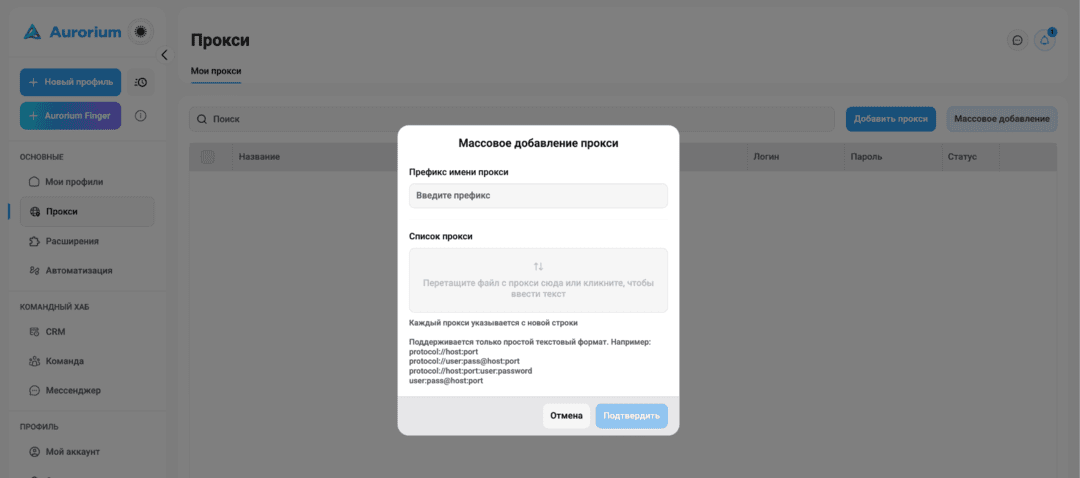This screenshot has width=1080, height=478.
Task: Focus the Поиск search field
Action: pyautogui.click(x=511, y=119)
